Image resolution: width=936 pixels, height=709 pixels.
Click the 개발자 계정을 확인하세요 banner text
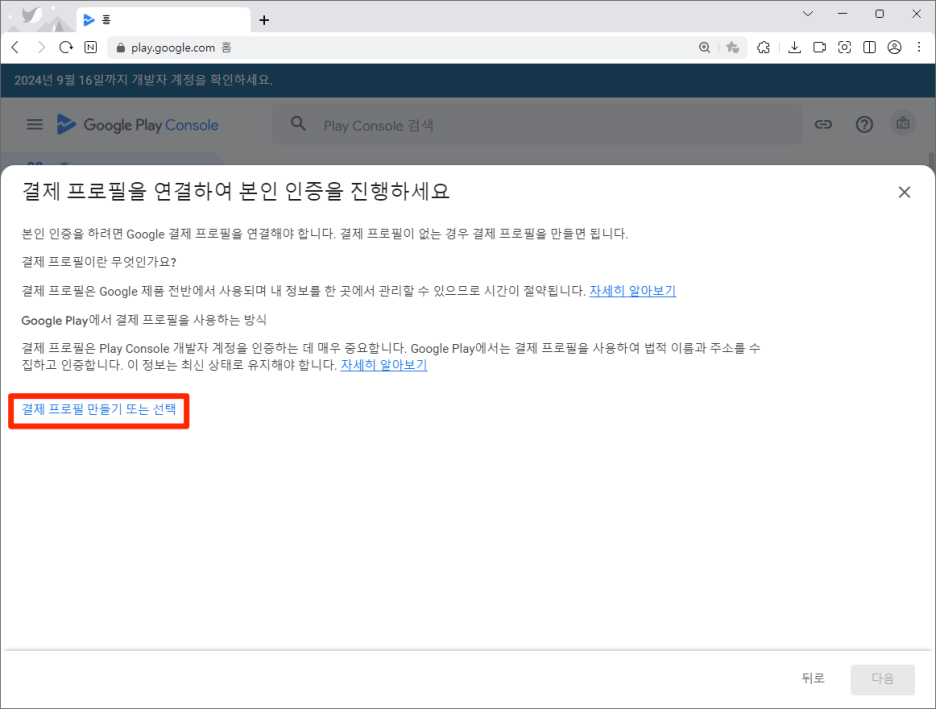pos(143,80)
